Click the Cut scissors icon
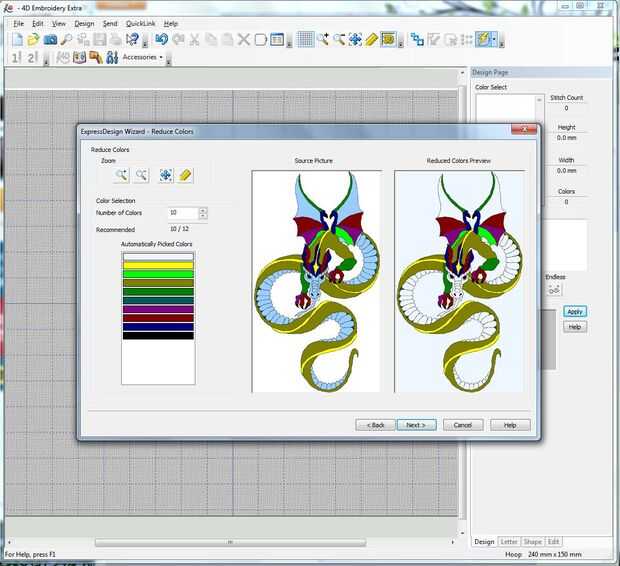The width and height of the screenshot is (620, 566). click(x=194, y=39)
